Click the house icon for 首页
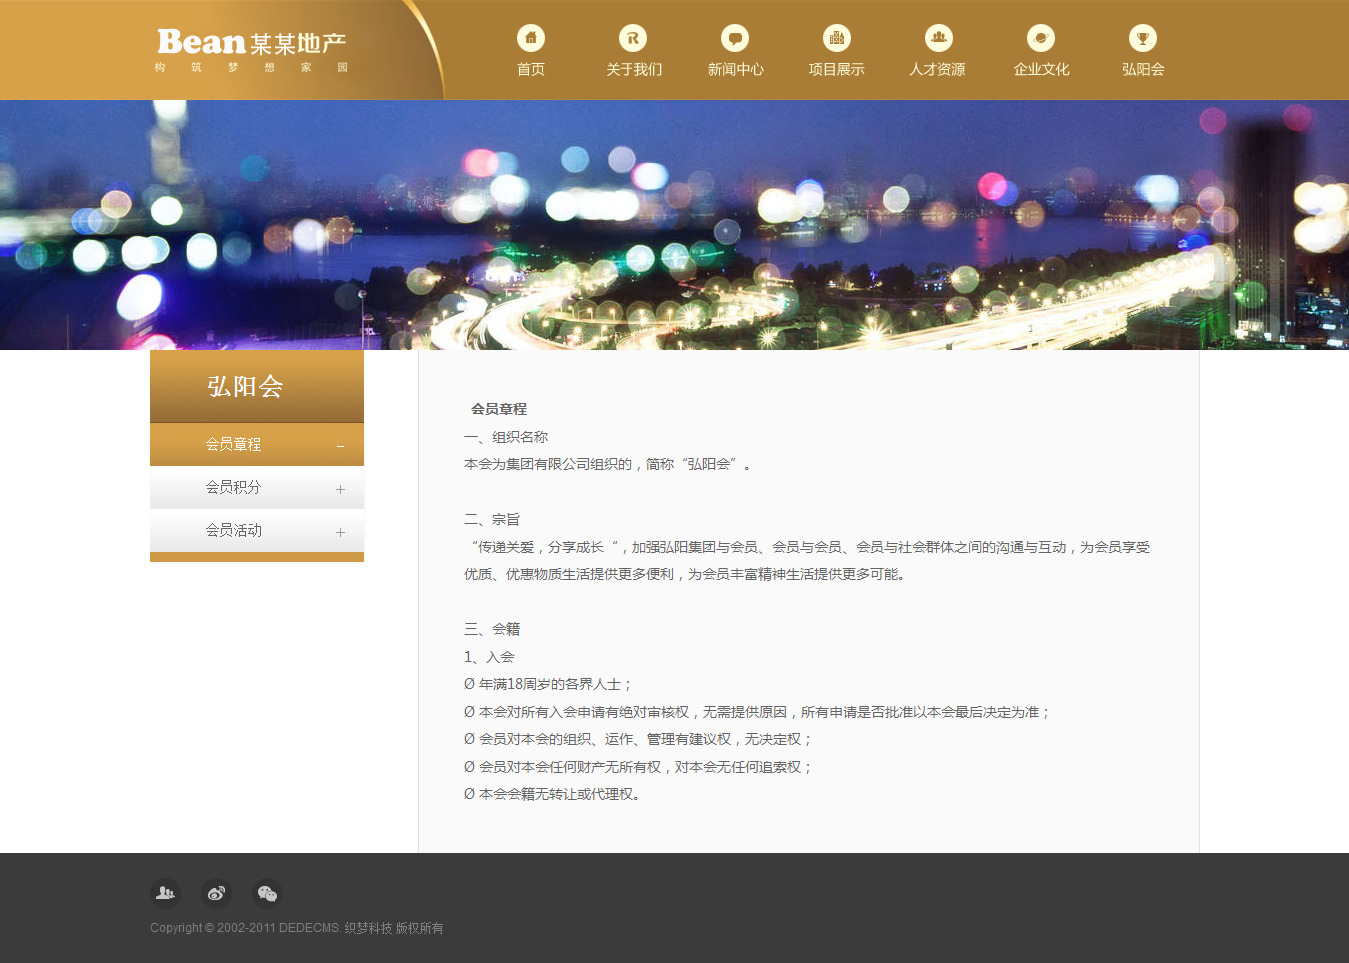The image size is (1349, 963). click(x=531, y=38)
